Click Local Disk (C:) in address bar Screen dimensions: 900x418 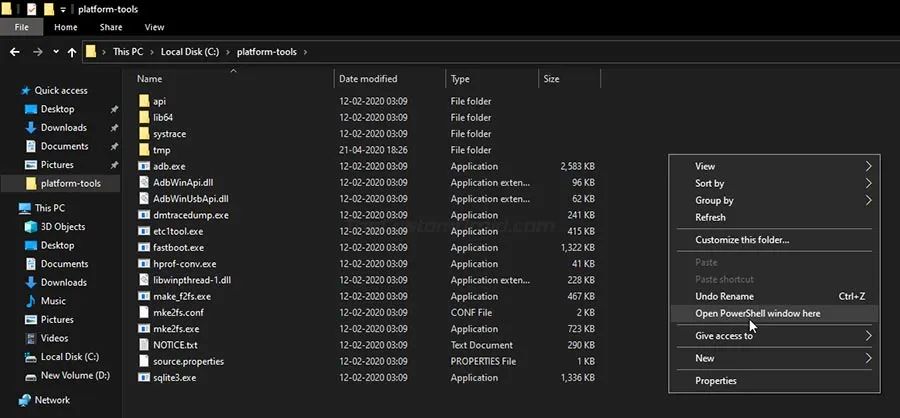tap(190, 52)
